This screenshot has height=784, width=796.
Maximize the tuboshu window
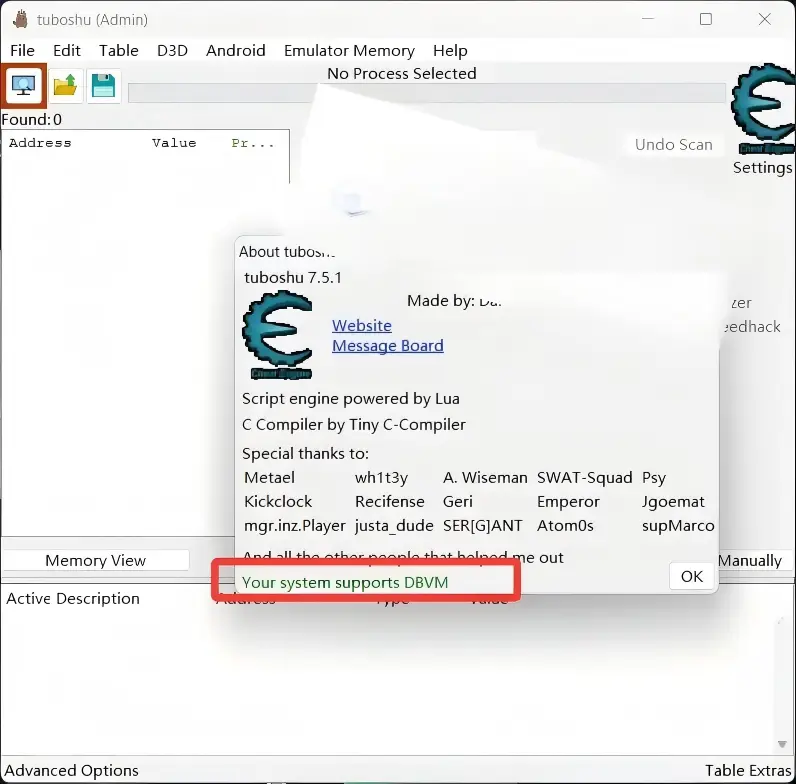pos(706,19)
